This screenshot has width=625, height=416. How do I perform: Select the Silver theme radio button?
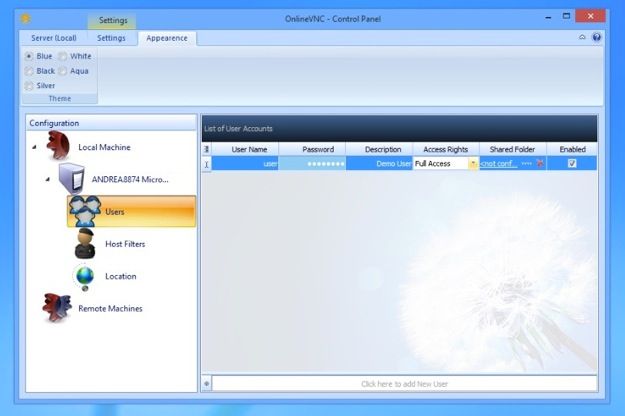pos(29,86)
